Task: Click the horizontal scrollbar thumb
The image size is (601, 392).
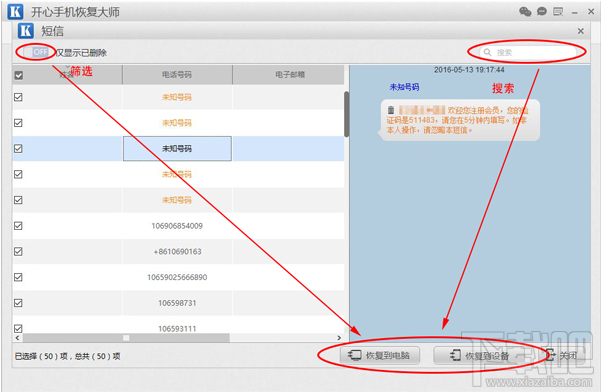Action: point(126,338)
